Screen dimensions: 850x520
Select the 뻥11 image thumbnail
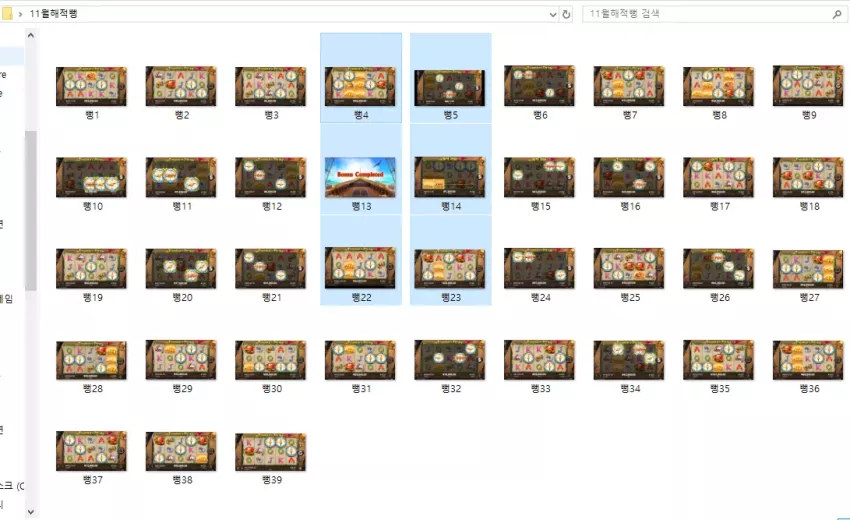[x=181, y=177]
